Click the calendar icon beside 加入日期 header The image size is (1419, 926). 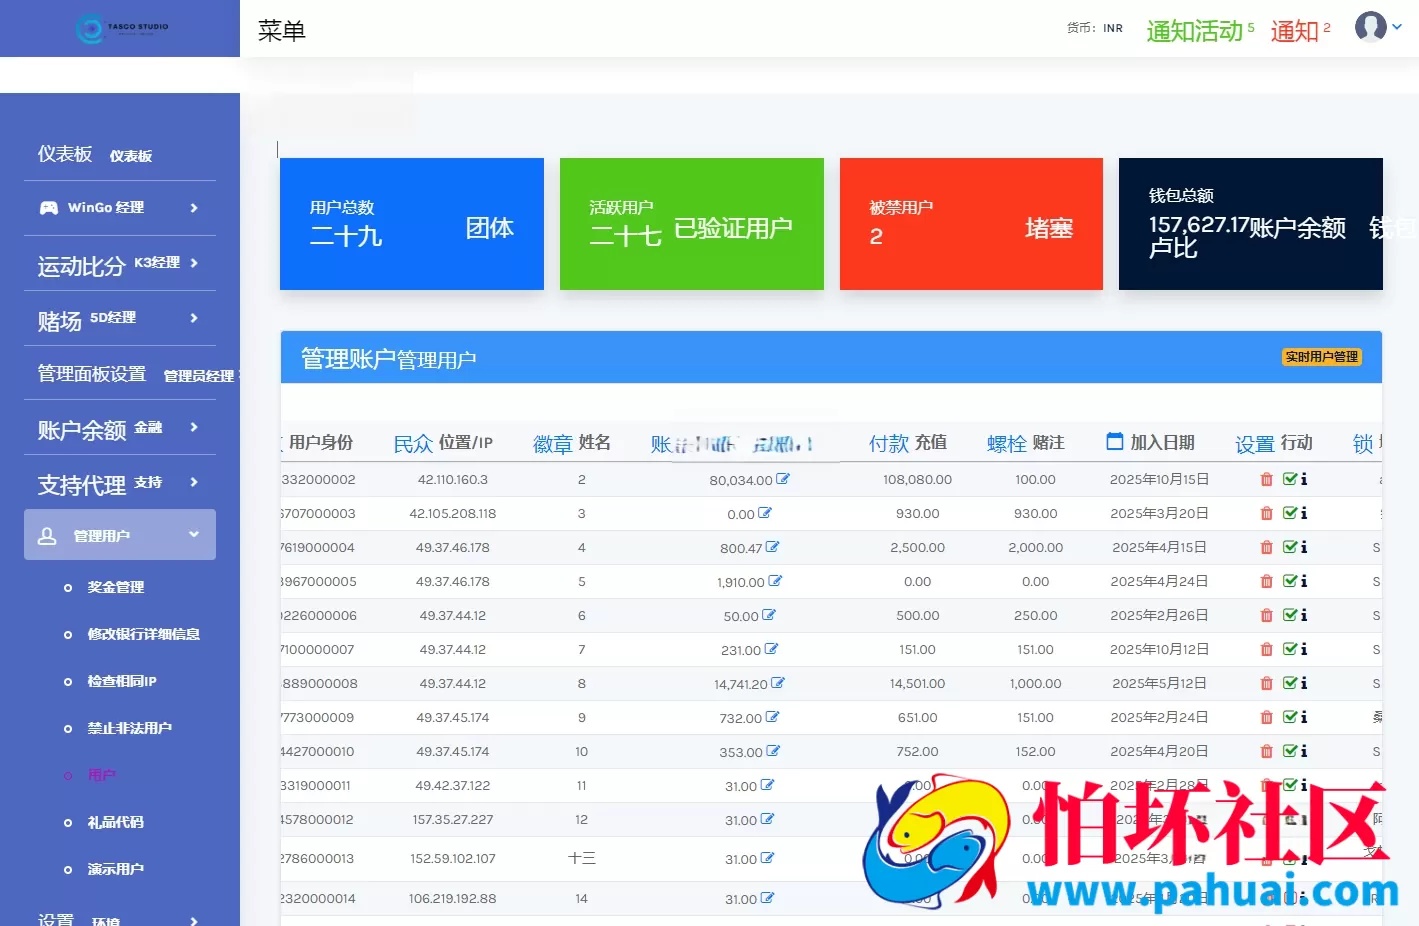(x=1115, y=441)
